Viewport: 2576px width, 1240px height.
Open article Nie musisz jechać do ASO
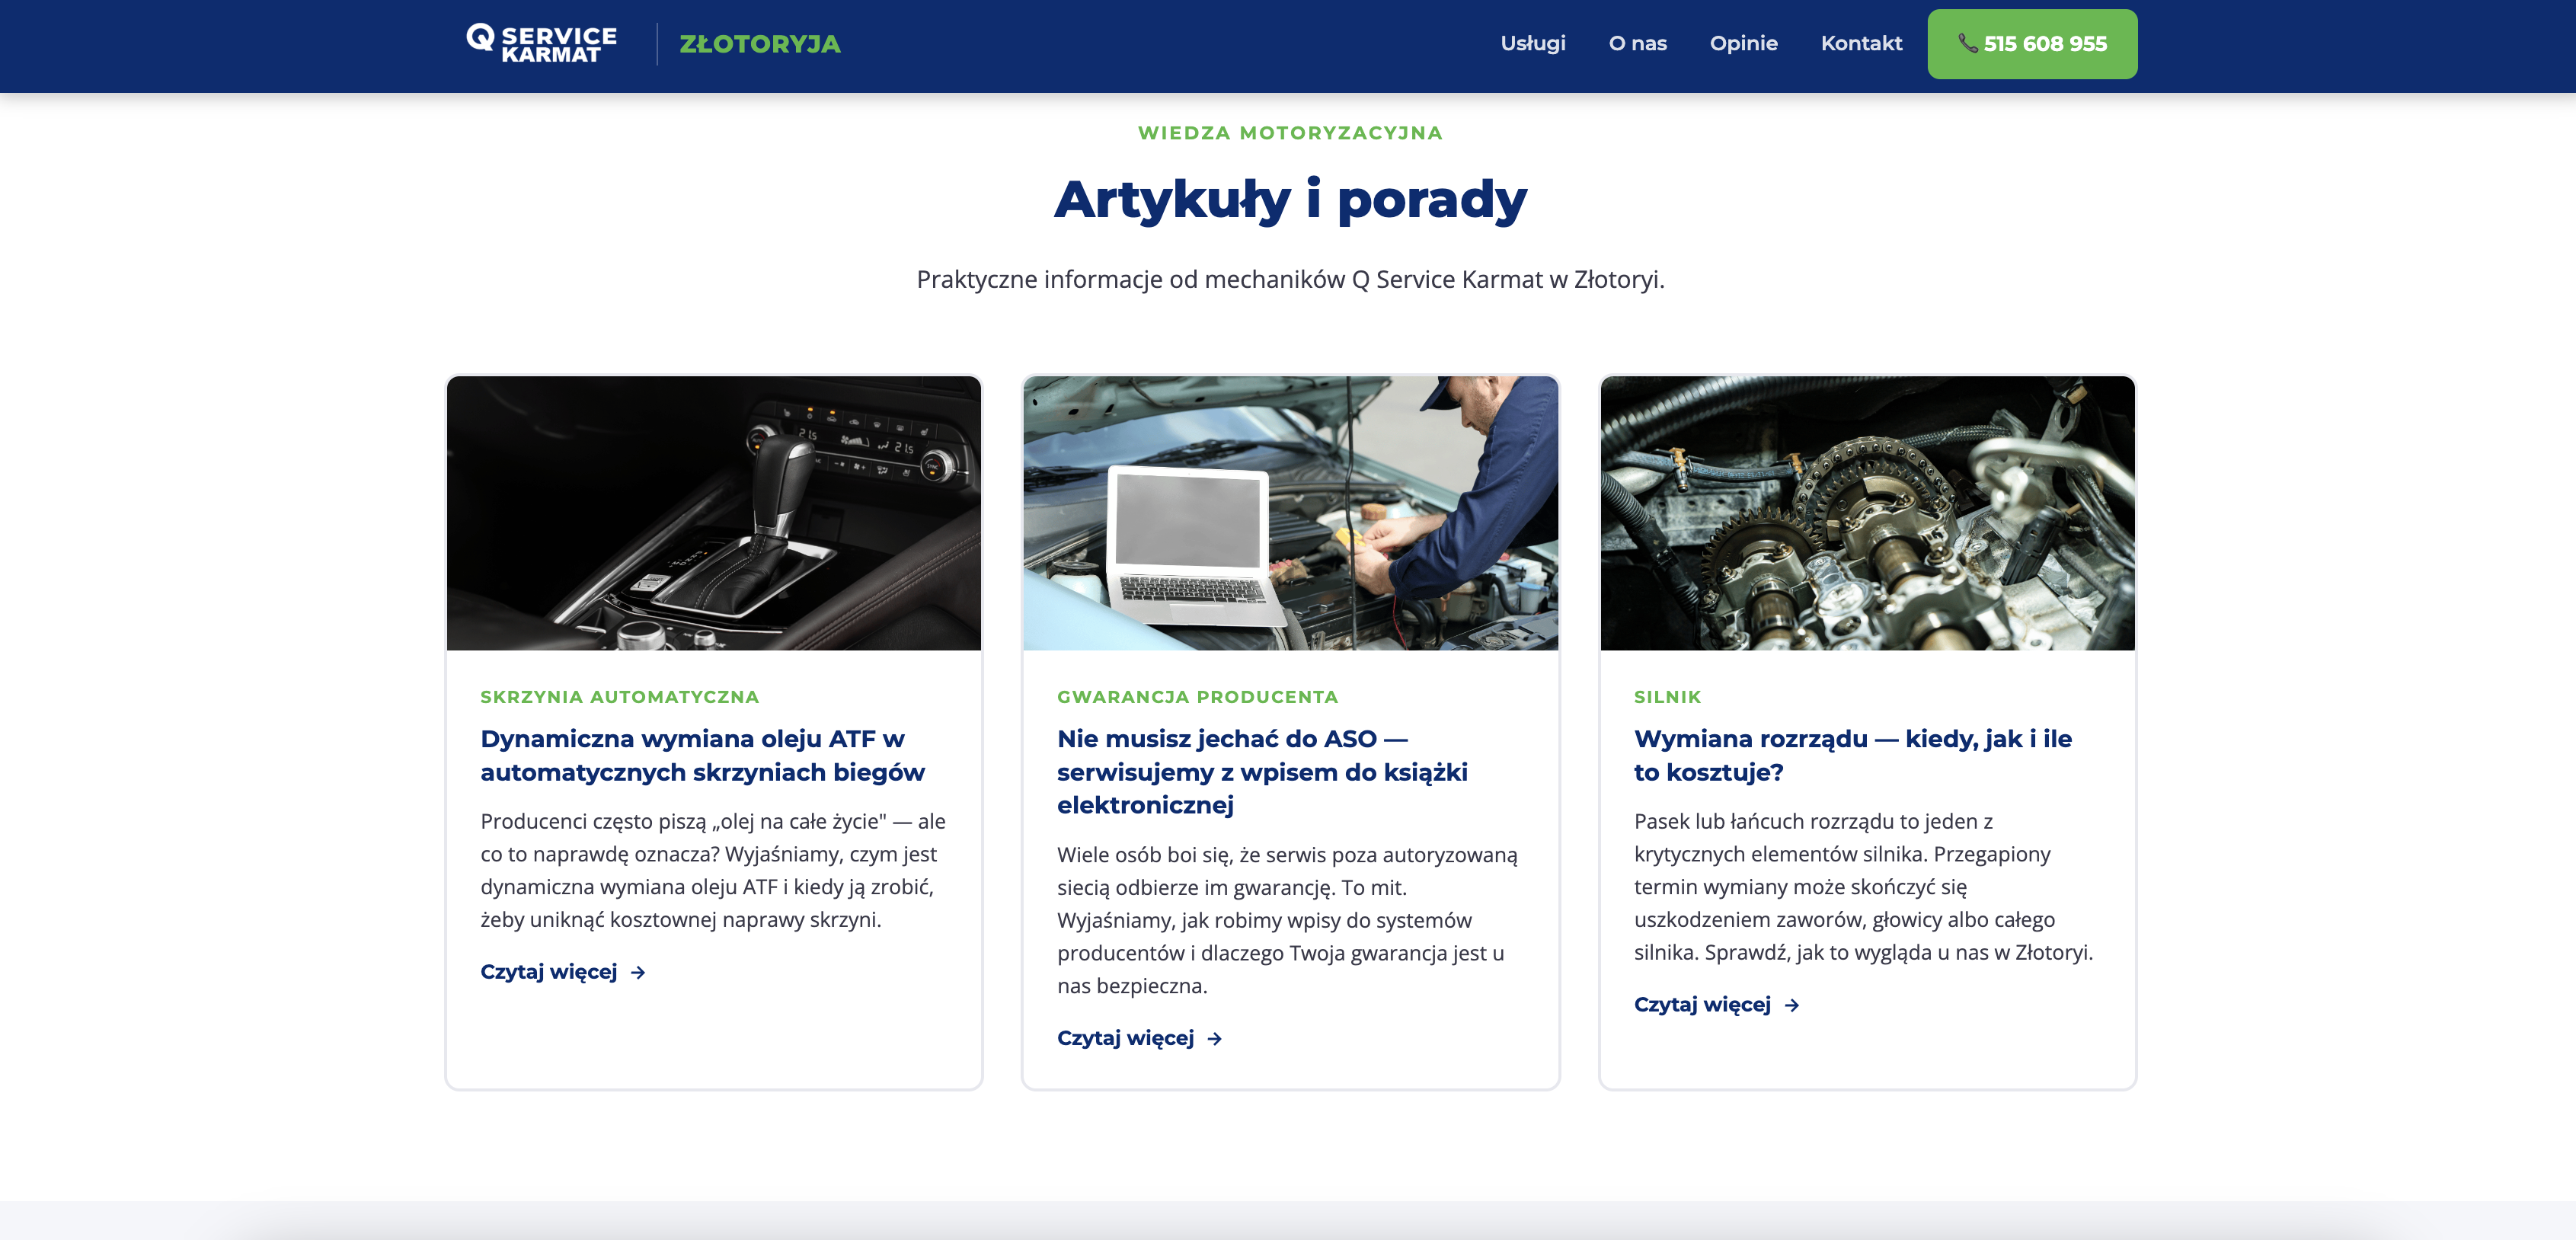pyautogui.click(x=1262, y=772)
